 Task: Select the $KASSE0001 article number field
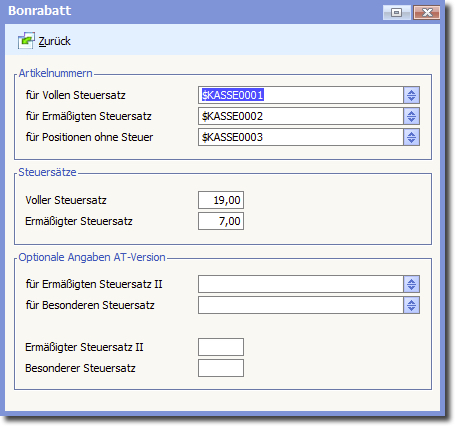pyautogui.click(x=301, y=95)
